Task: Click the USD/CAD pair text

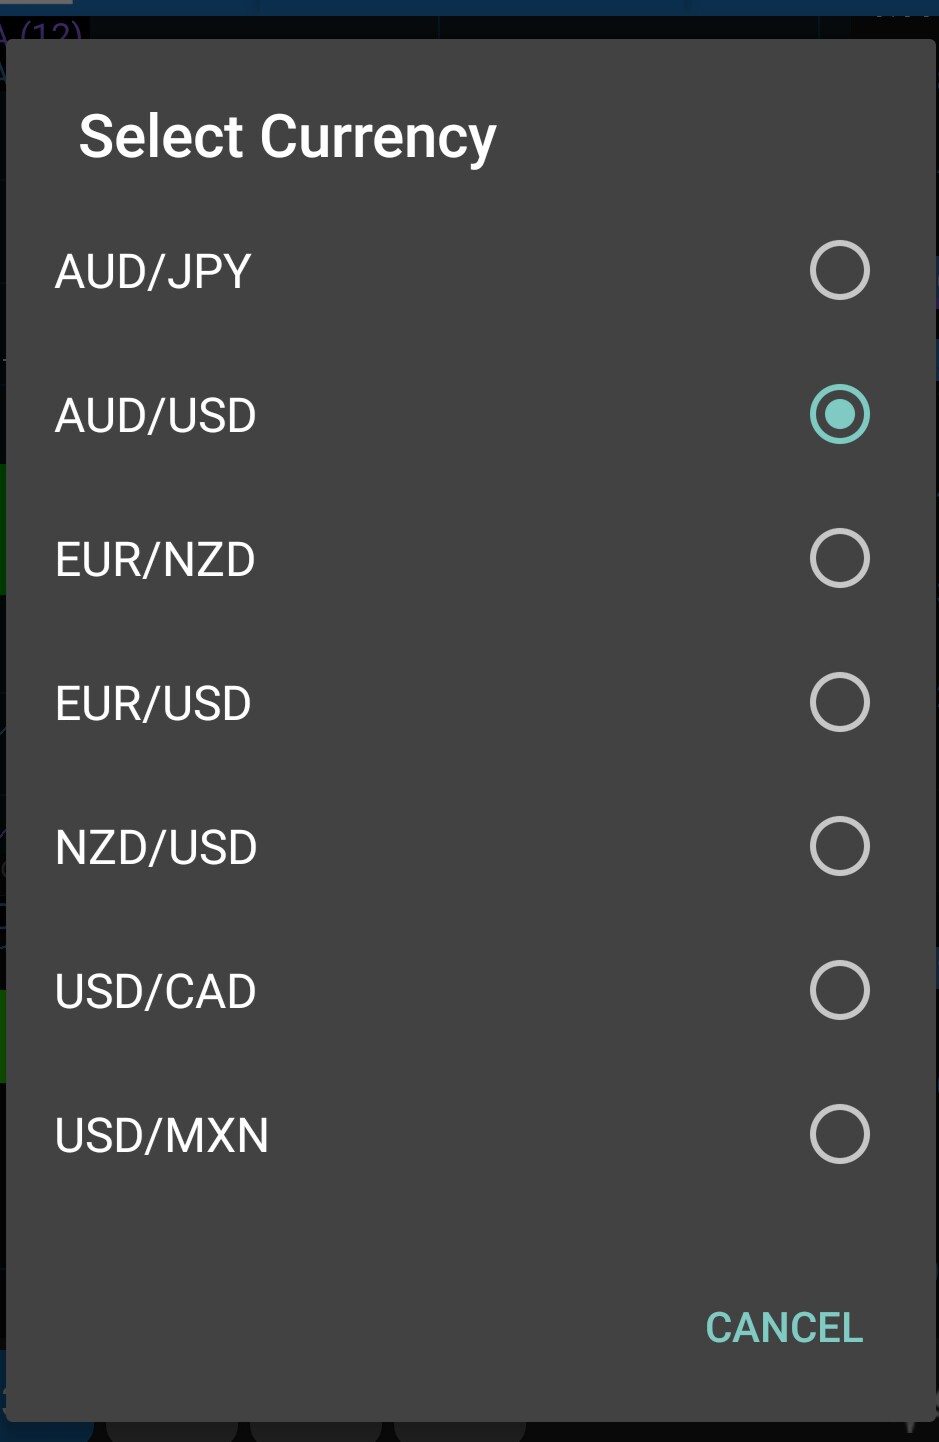Action: pyautogui.click(x=156, y=992)
